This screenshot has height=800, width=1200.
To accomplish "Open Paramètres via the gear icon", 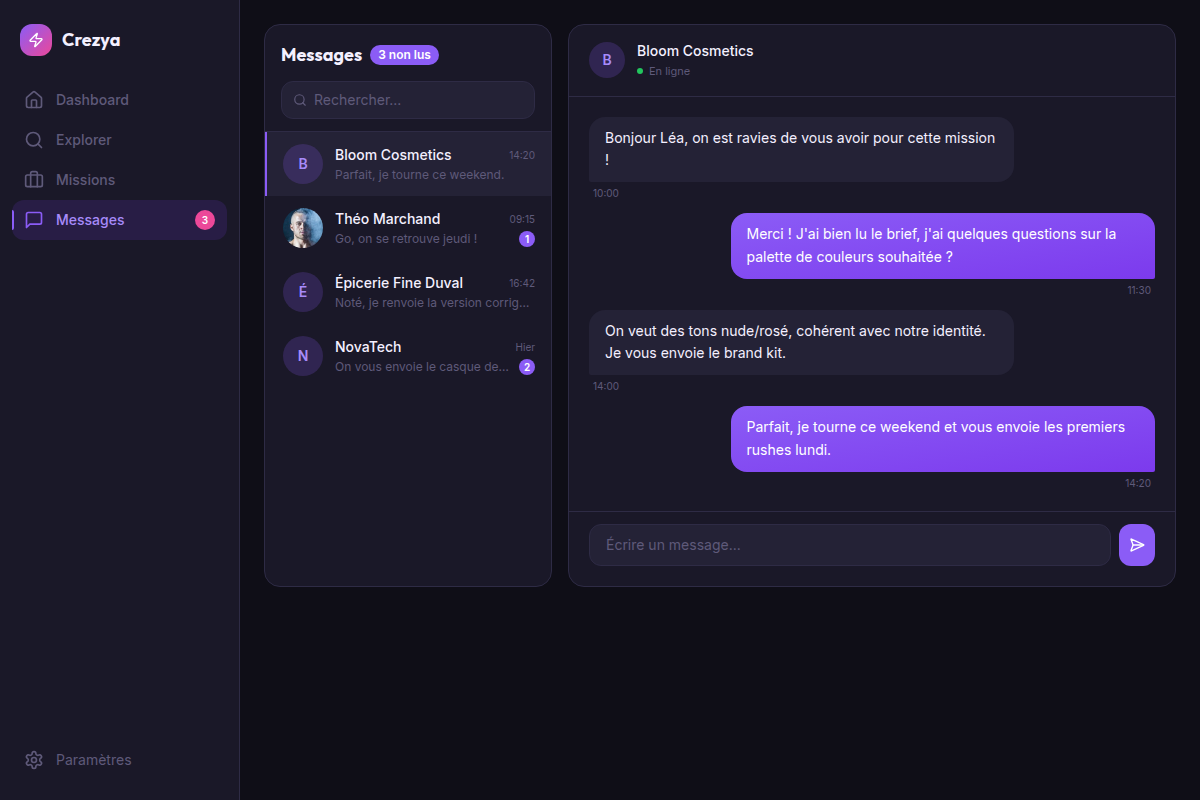I will click(34, 760).
